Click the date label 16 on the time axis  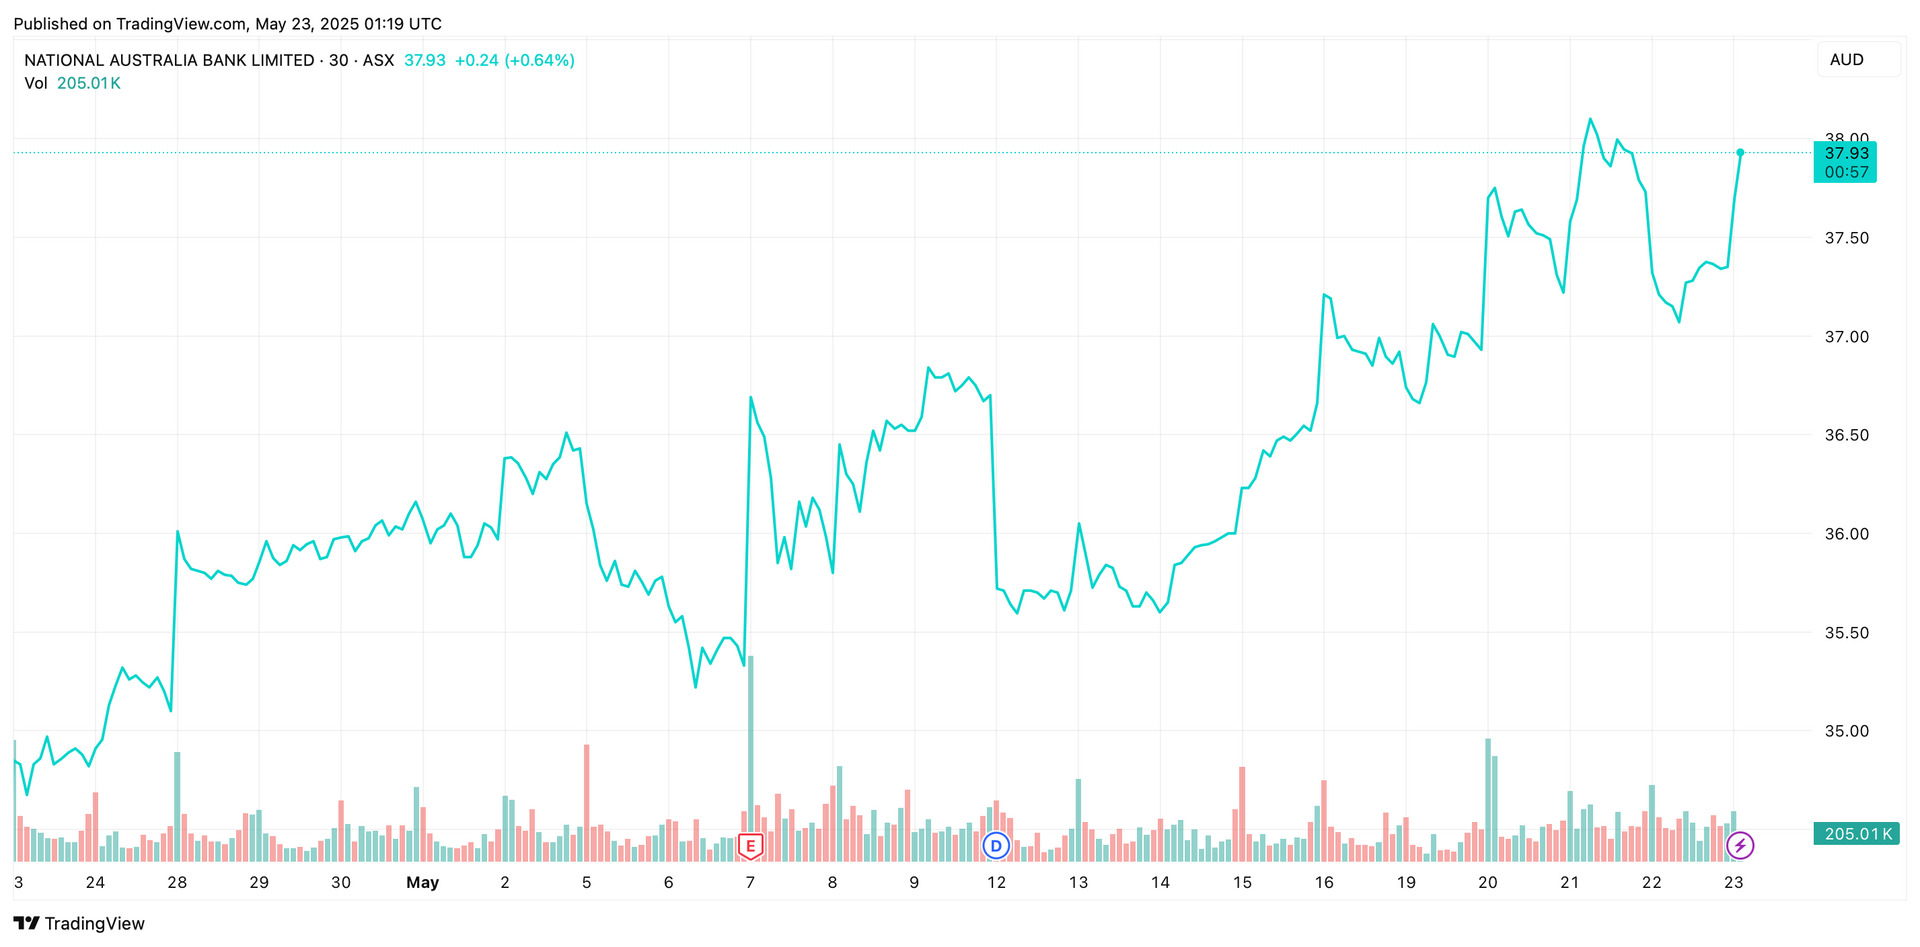[x=1324, y=882]
